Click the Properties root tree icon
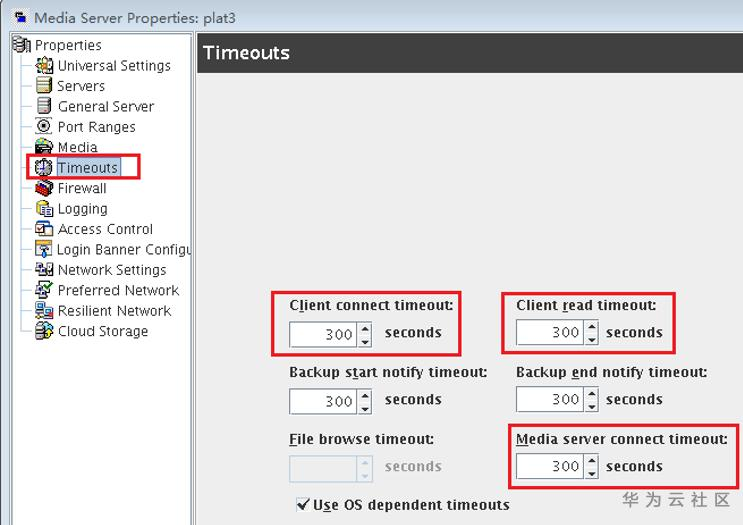Viewport: 743px width, 525px height. click(21, 44)
